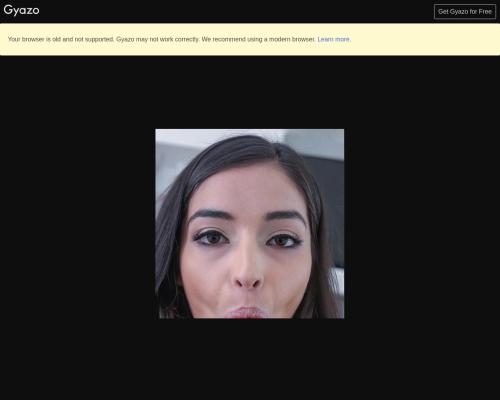Open Learn more about unsupported browsers
Viewport: 500px width, 400px height.
point(334,39)
